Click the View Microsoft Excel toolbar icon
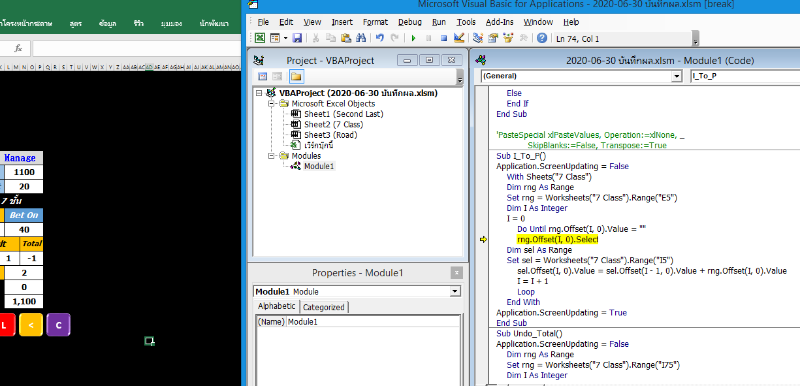Screen dimensions: 800x386 [260, 38]
